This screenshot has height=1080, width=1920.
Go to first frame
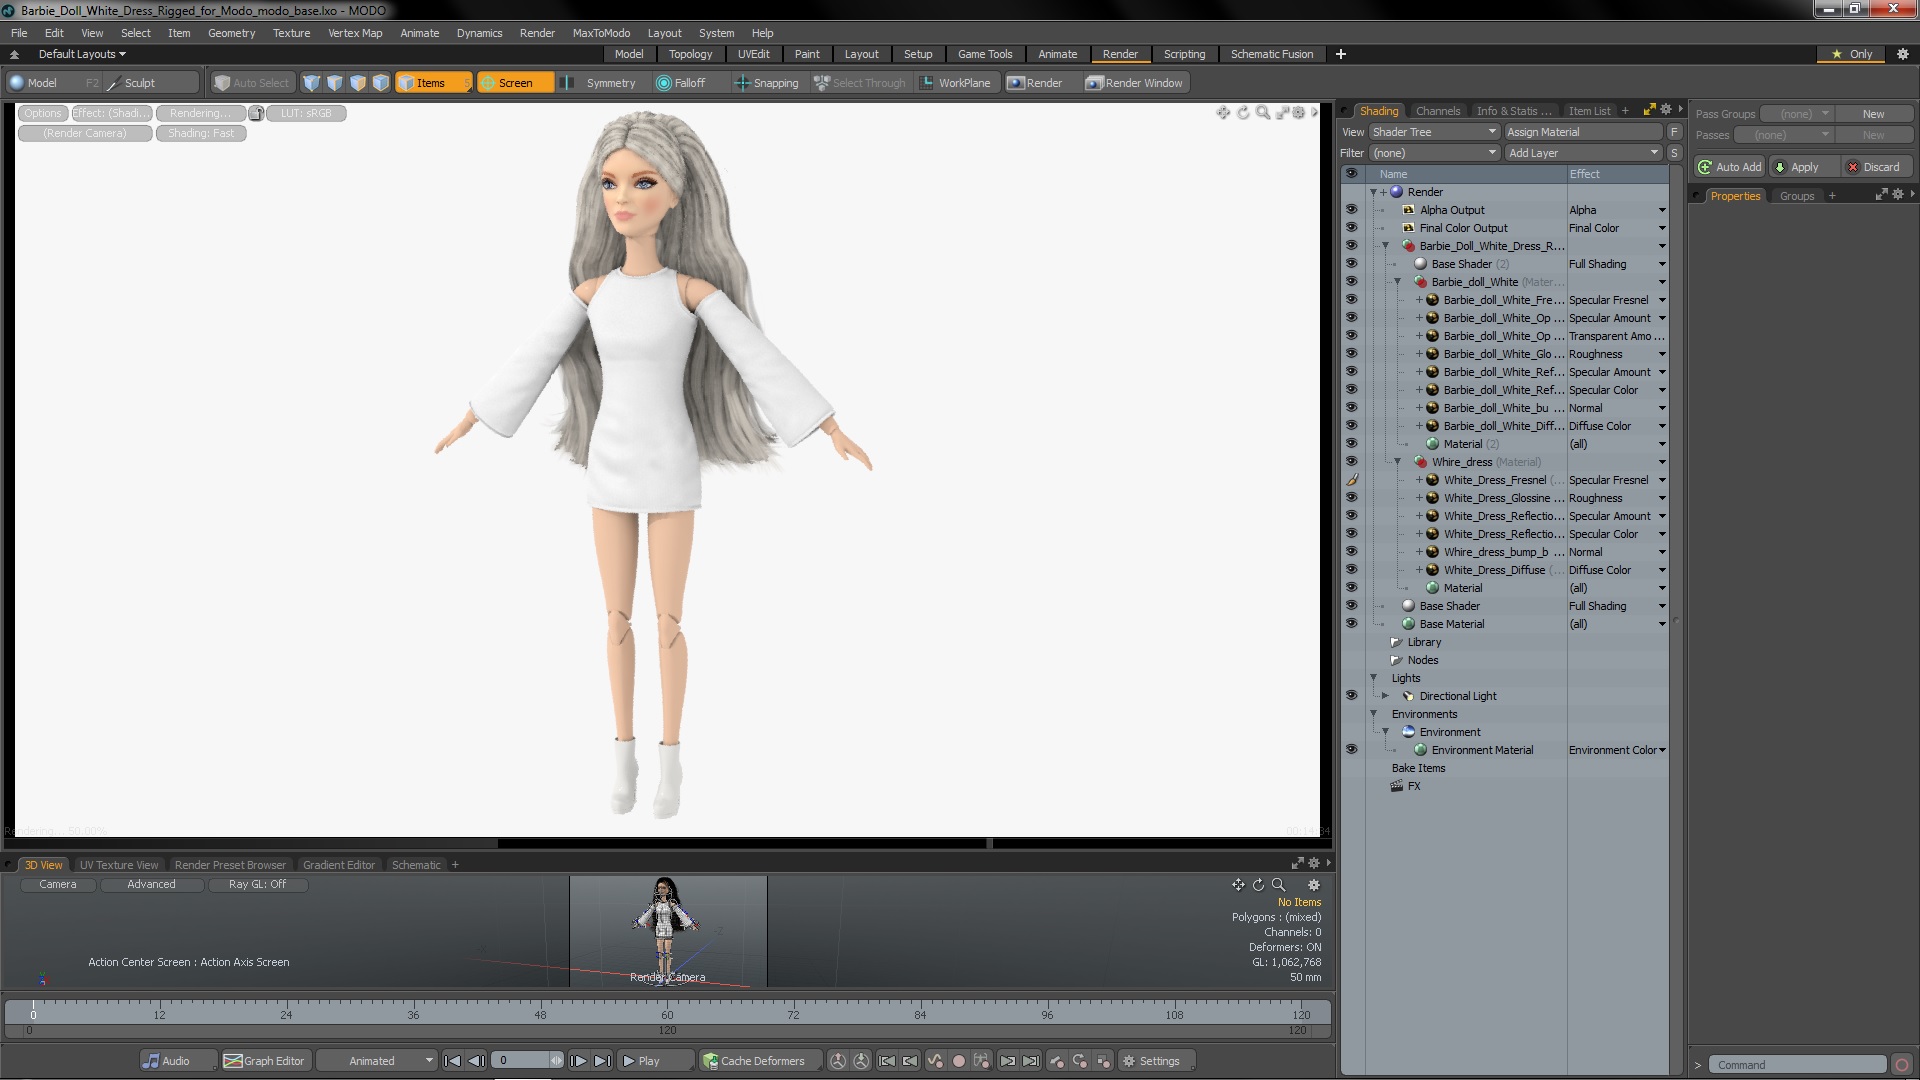452,1061
